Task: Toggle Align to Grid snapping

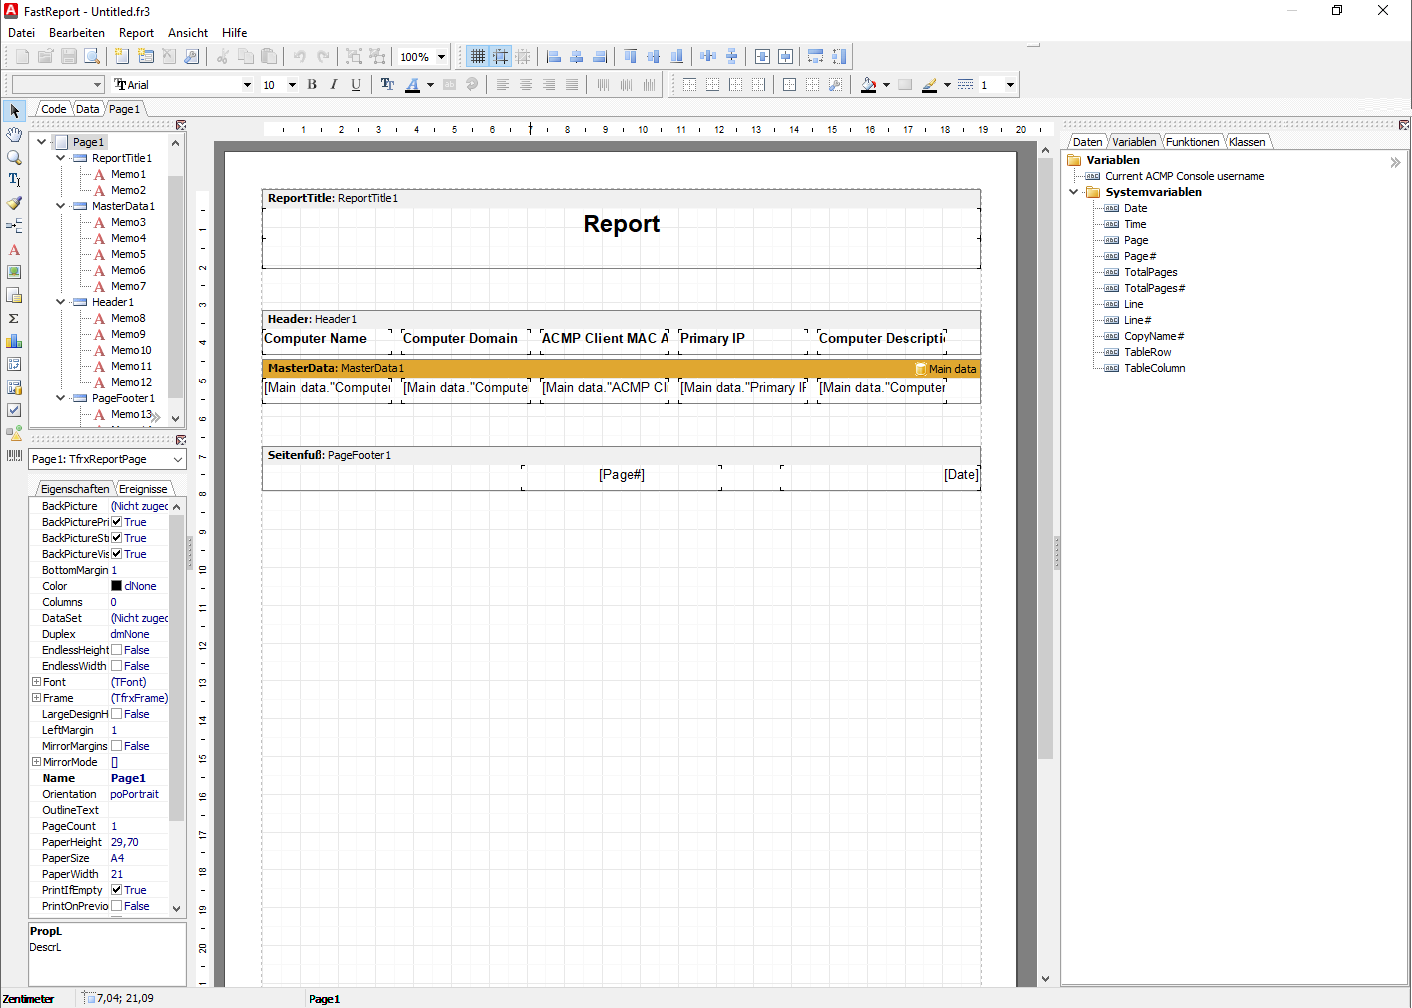Action: 501,56
